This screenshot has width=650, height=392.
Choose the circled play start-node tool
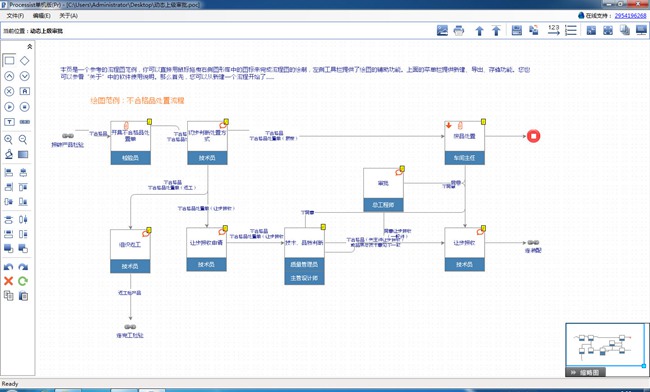(x=9, y=106)
